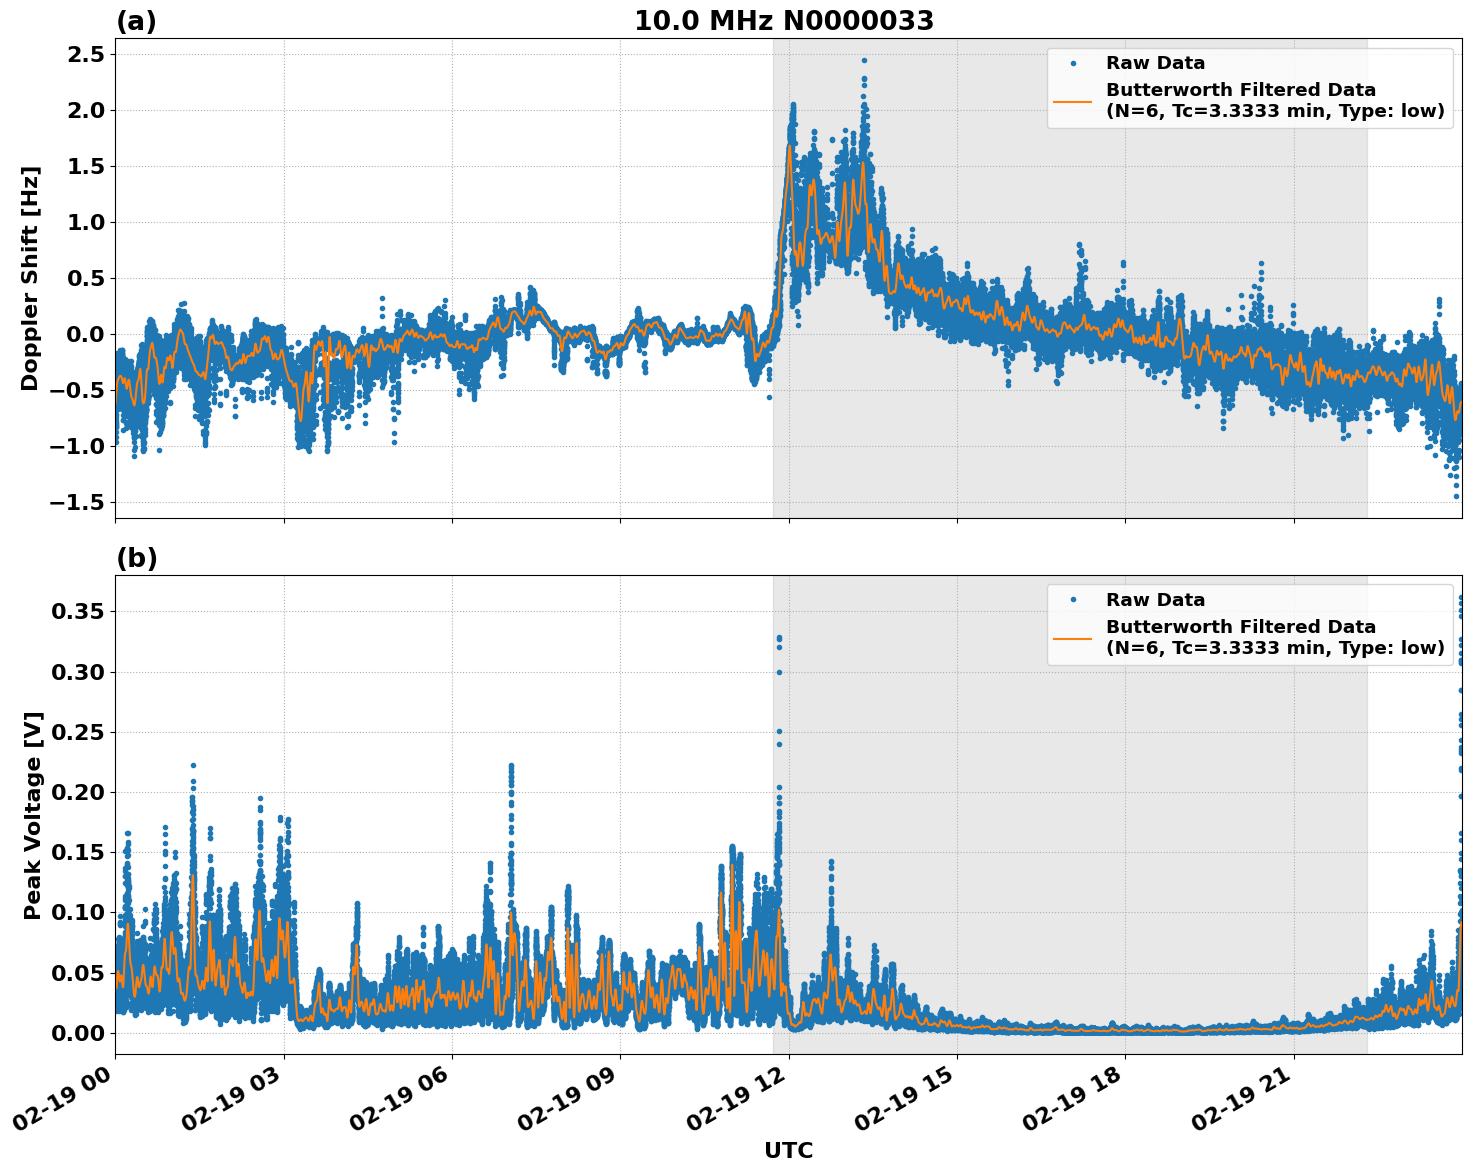Click the peak Doppler spike near 02-19 13
This screenshot has width=1472, height=1172.
click(864, 62)
